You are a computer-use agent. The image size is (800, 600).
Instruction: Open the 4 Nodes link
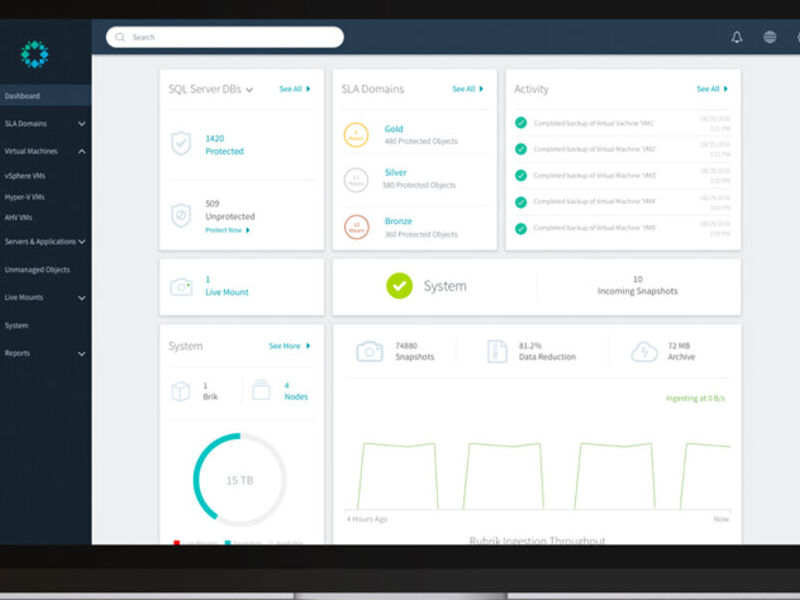296,391
